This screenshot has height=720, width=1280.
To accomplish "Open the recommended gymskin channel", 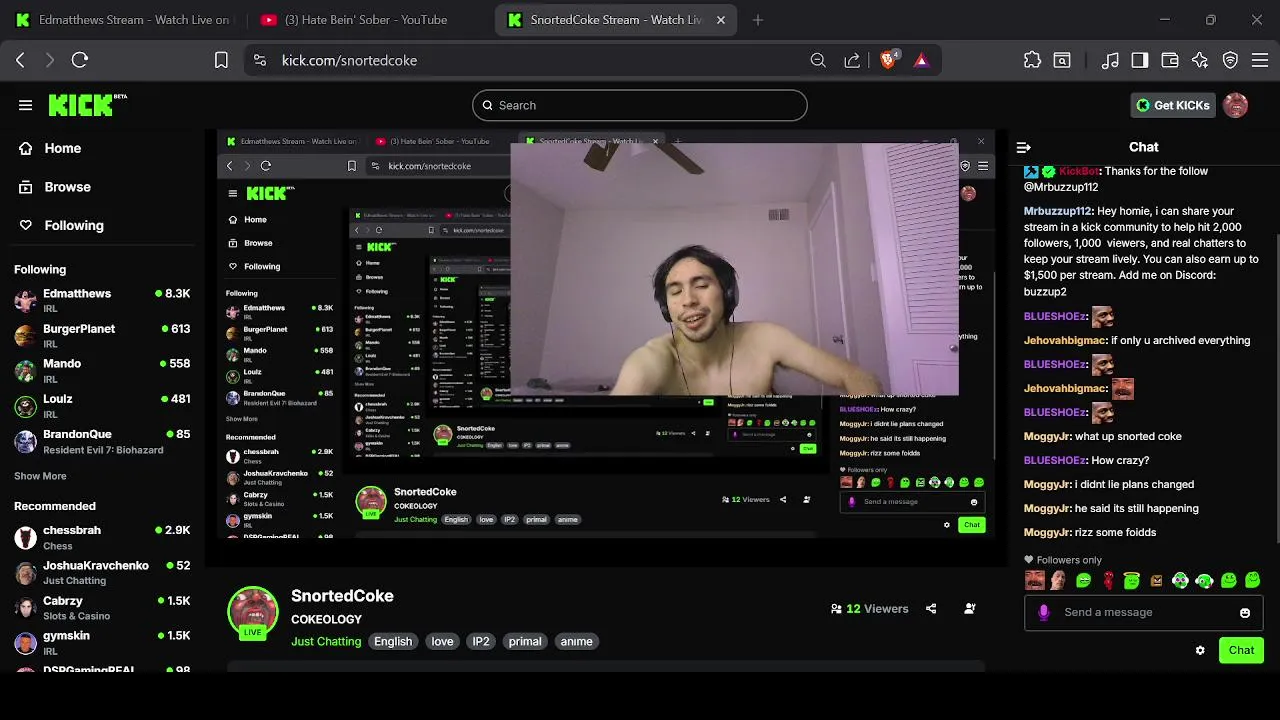I will coord(102,642).
